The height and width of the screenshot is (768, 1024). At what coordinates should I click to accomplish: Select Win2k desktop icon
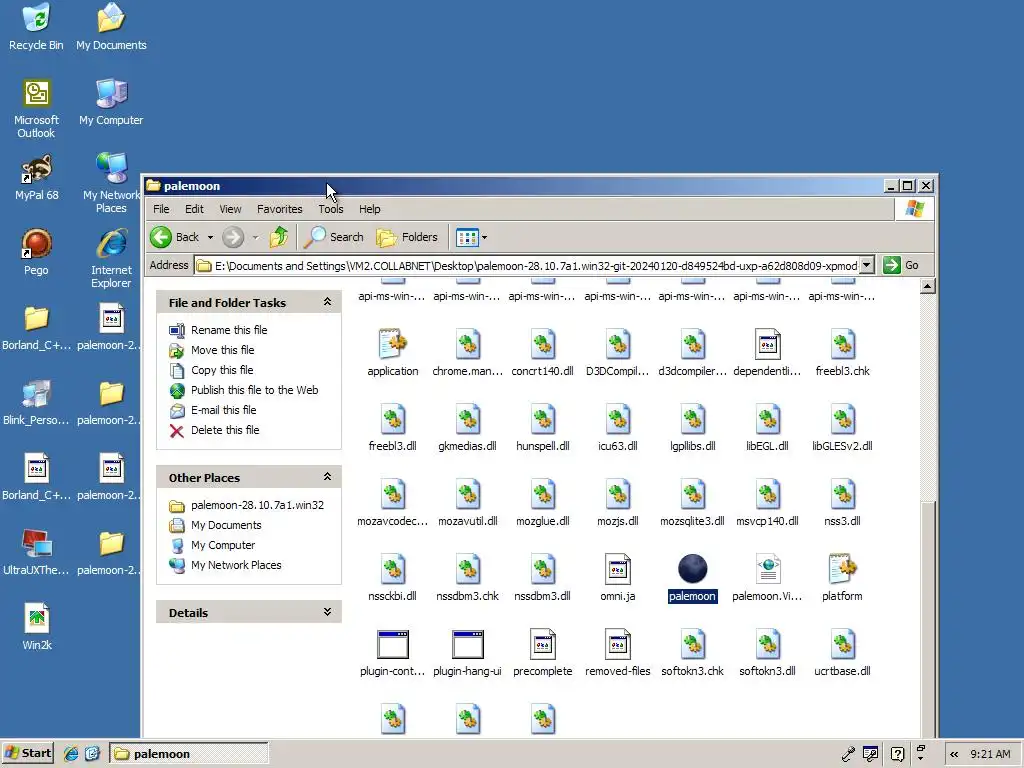(x=37, y=627)
